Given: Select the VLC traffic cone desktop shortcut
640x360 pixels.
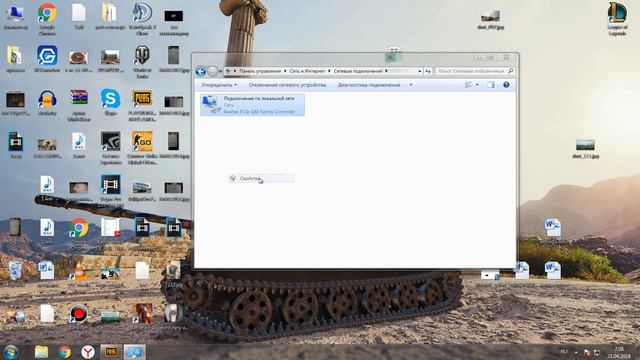Looking at the screenshot, I should [79, 274].
